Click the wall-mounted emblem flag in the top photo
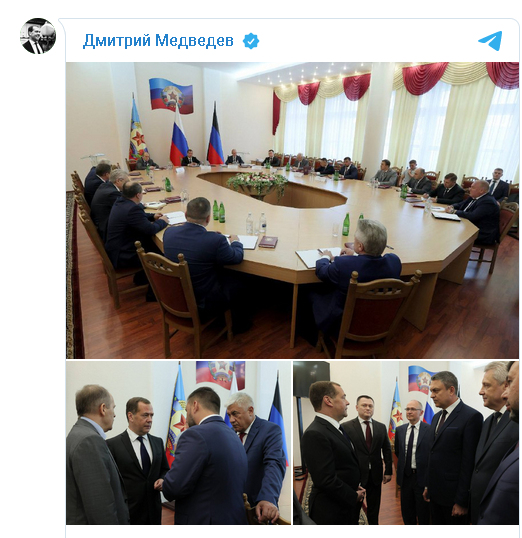This screenshot has height=538, width=522. pos(171,96)
